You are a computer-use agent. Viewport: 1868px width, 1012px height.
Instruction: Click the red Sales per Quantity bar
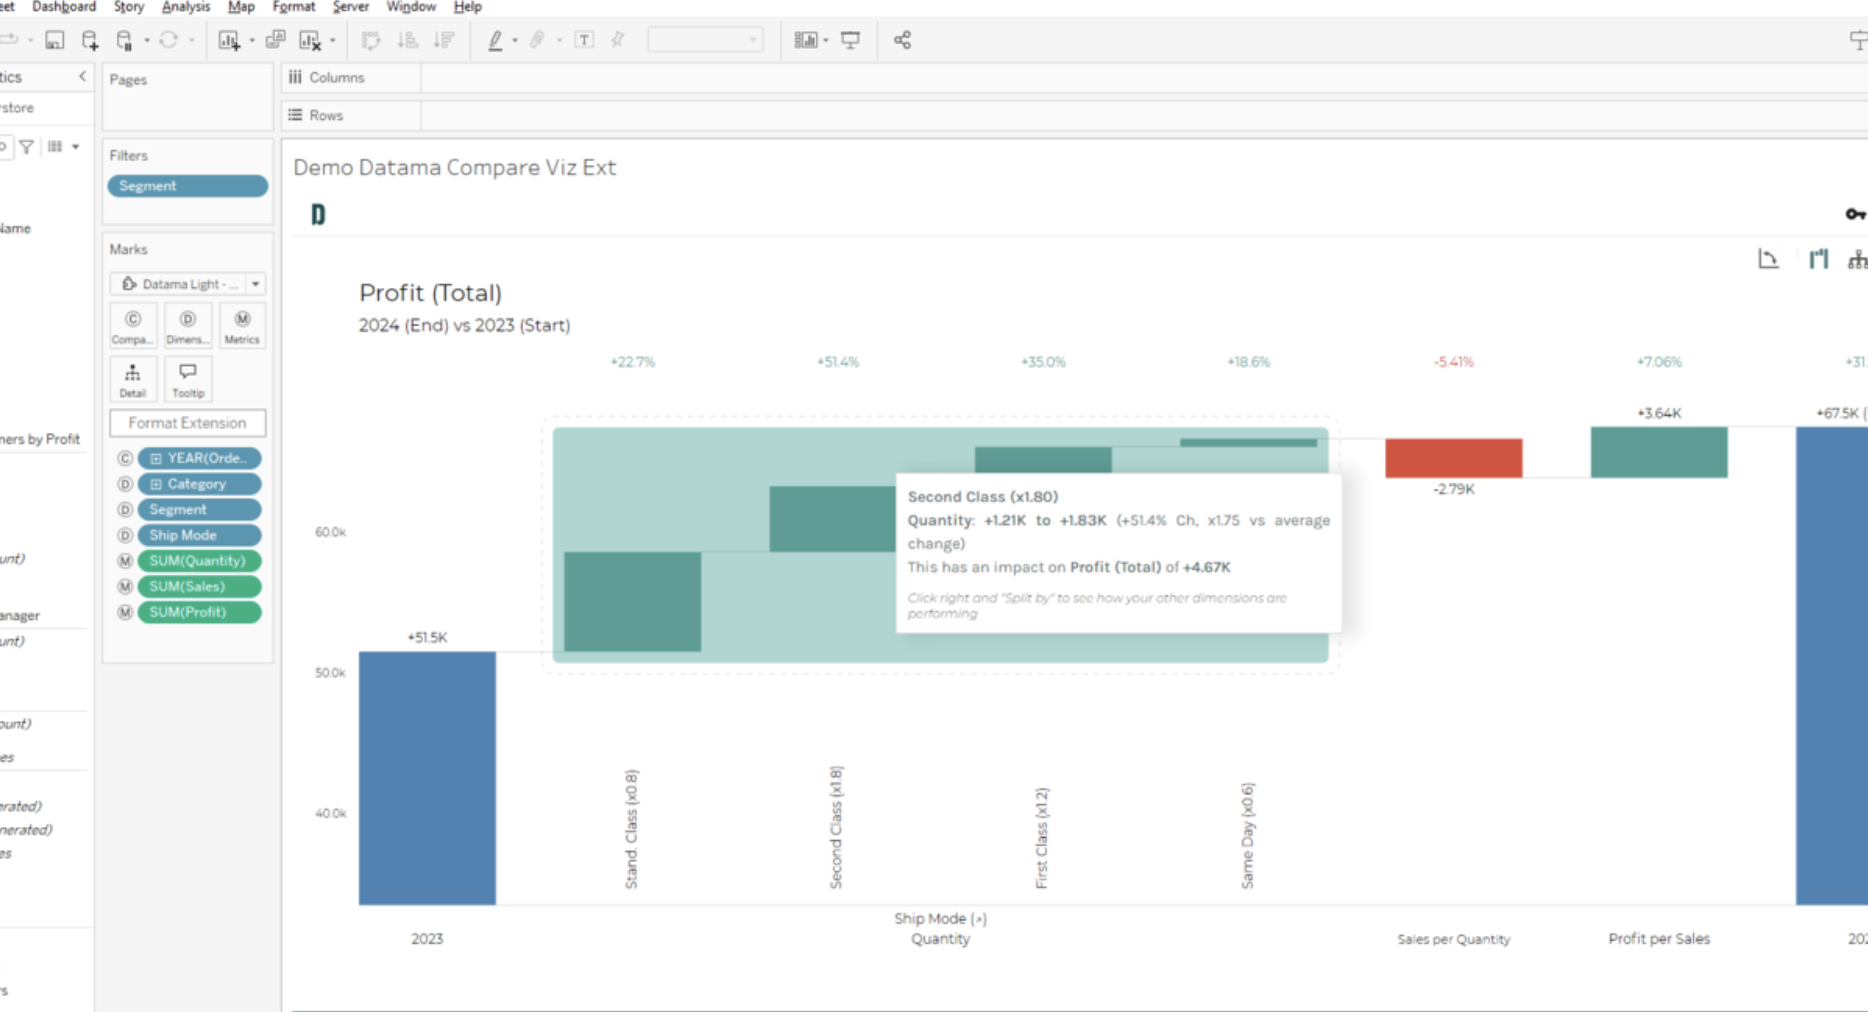click(x=1453, y=458)
